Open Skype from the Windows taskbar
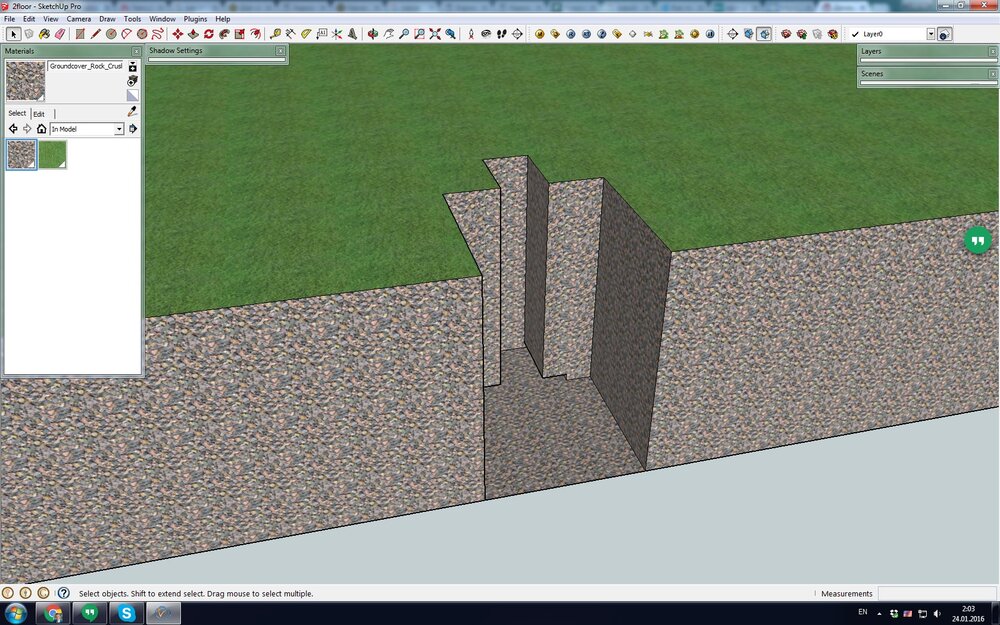This screenshot has width=1000, height=625. point(127,613)
